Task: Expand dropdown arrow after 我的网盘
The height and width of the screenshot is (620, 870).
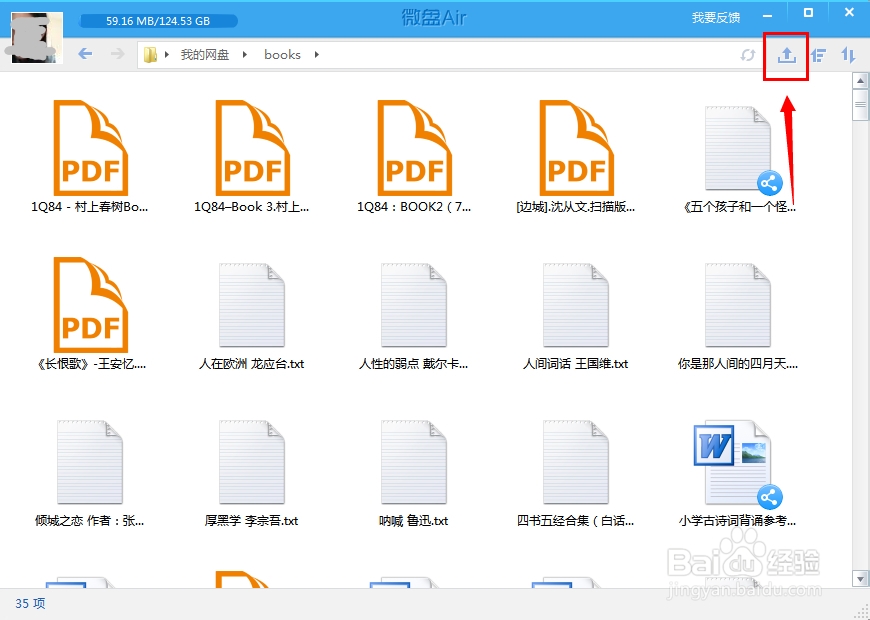Action: (245, 54)
